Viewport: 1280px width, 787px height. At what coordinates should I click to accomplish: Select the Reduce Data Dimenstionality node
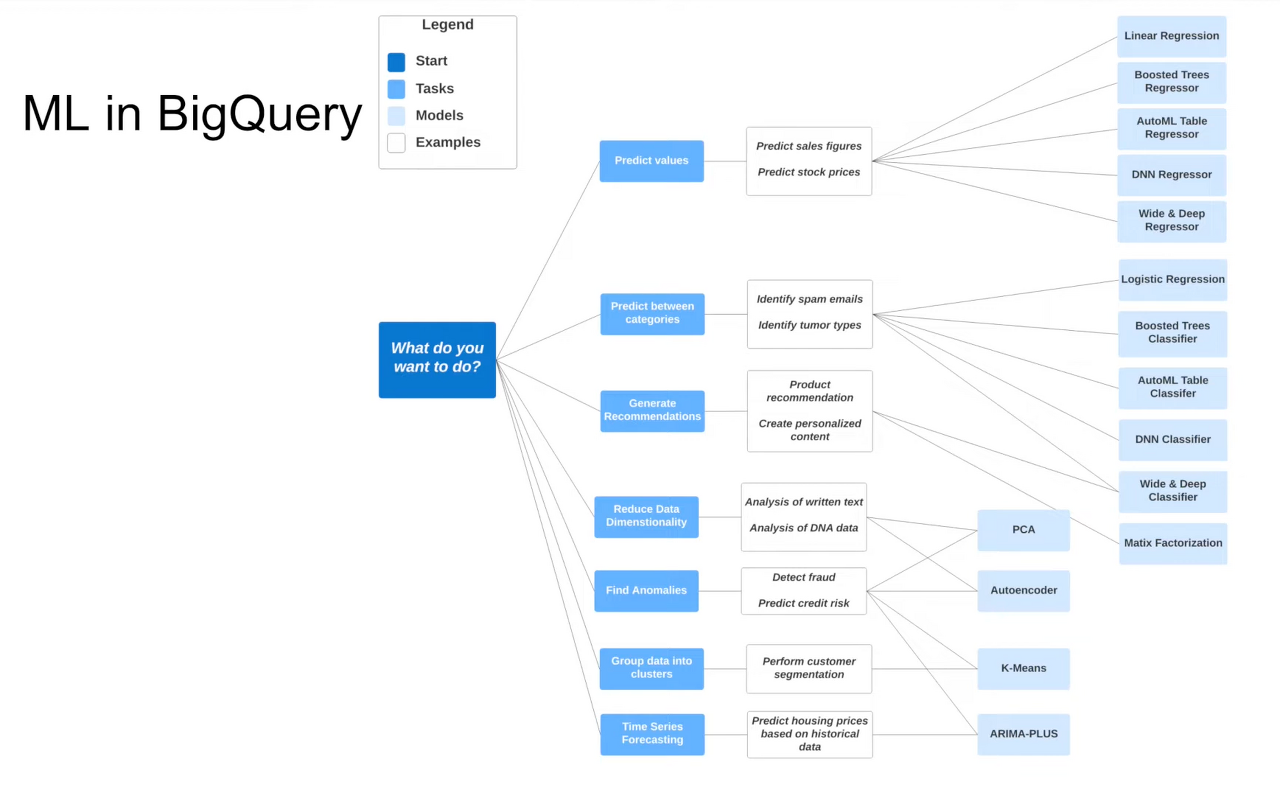pos(646,517)
